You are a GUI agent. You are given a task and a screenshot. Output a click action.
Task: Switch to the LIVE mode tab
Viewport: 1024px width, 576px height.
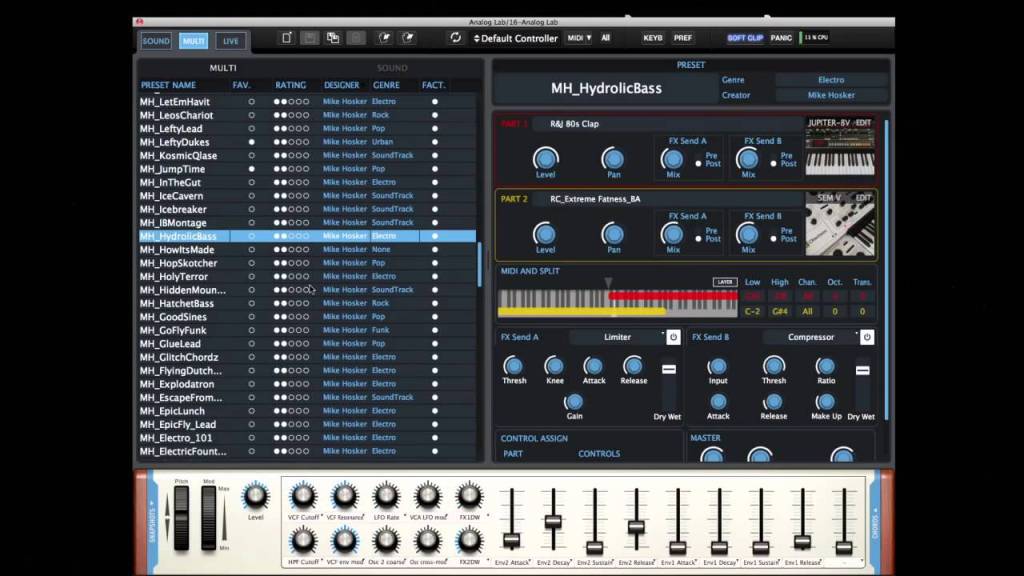tap(230, 41)
